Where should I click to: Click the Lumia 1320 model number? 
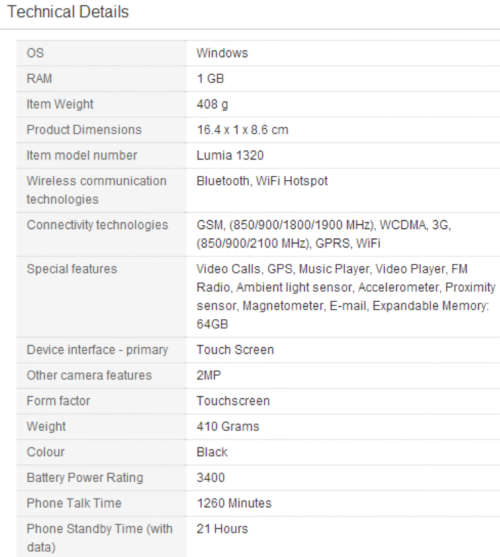[x=230, y=155]
